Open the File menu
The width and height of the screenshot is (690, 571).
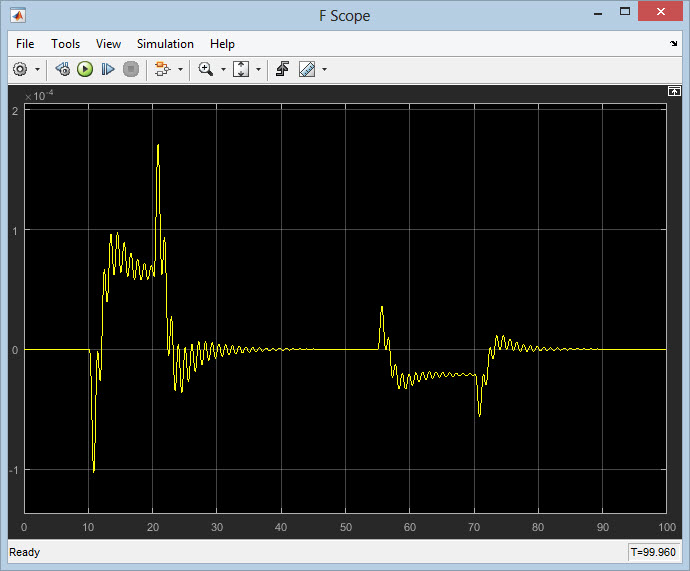pyautogui.click(x=25, y=44)
